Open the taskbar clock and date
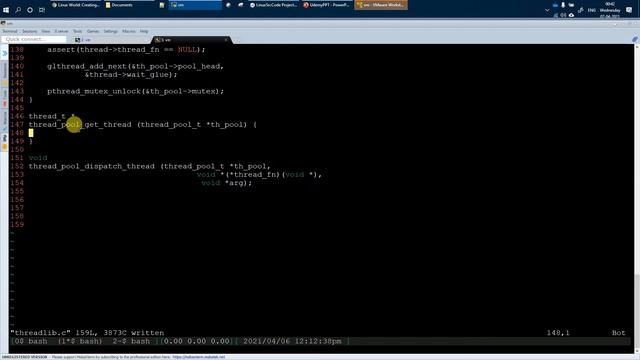This screenshot has width=640, height=360. coord(610,10)
